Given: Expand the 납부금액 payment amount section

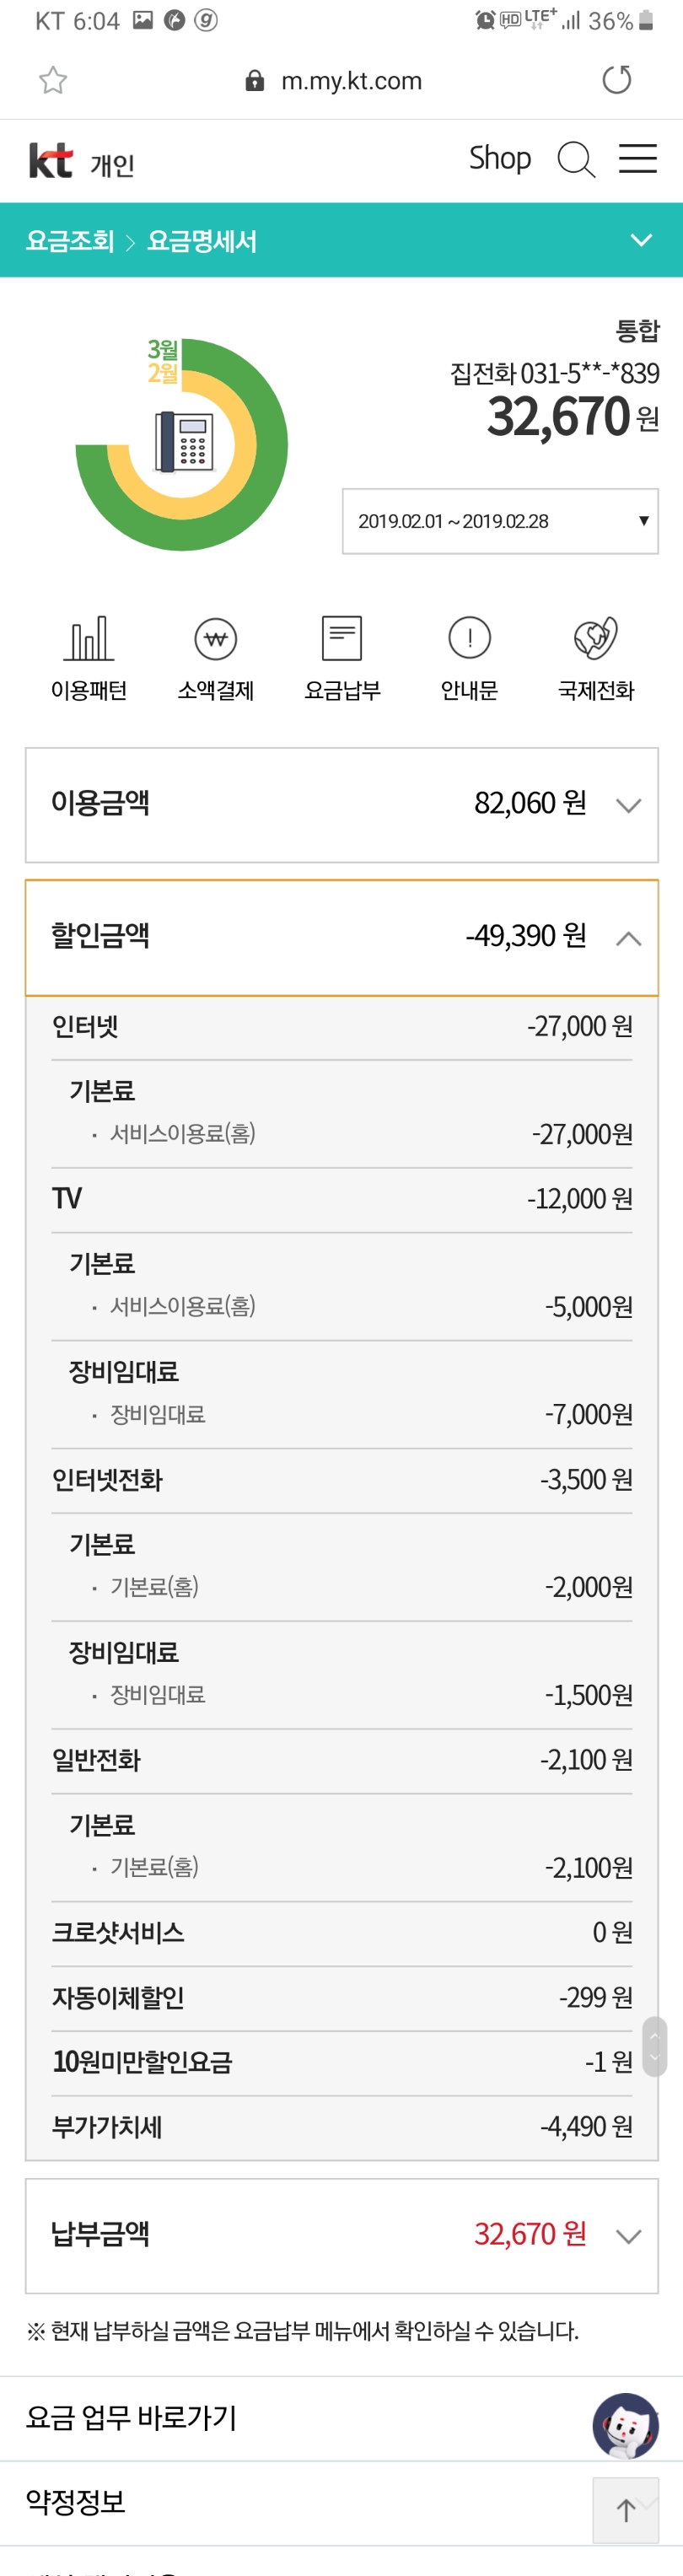Looking at the screenshot, I should 628,2236.
